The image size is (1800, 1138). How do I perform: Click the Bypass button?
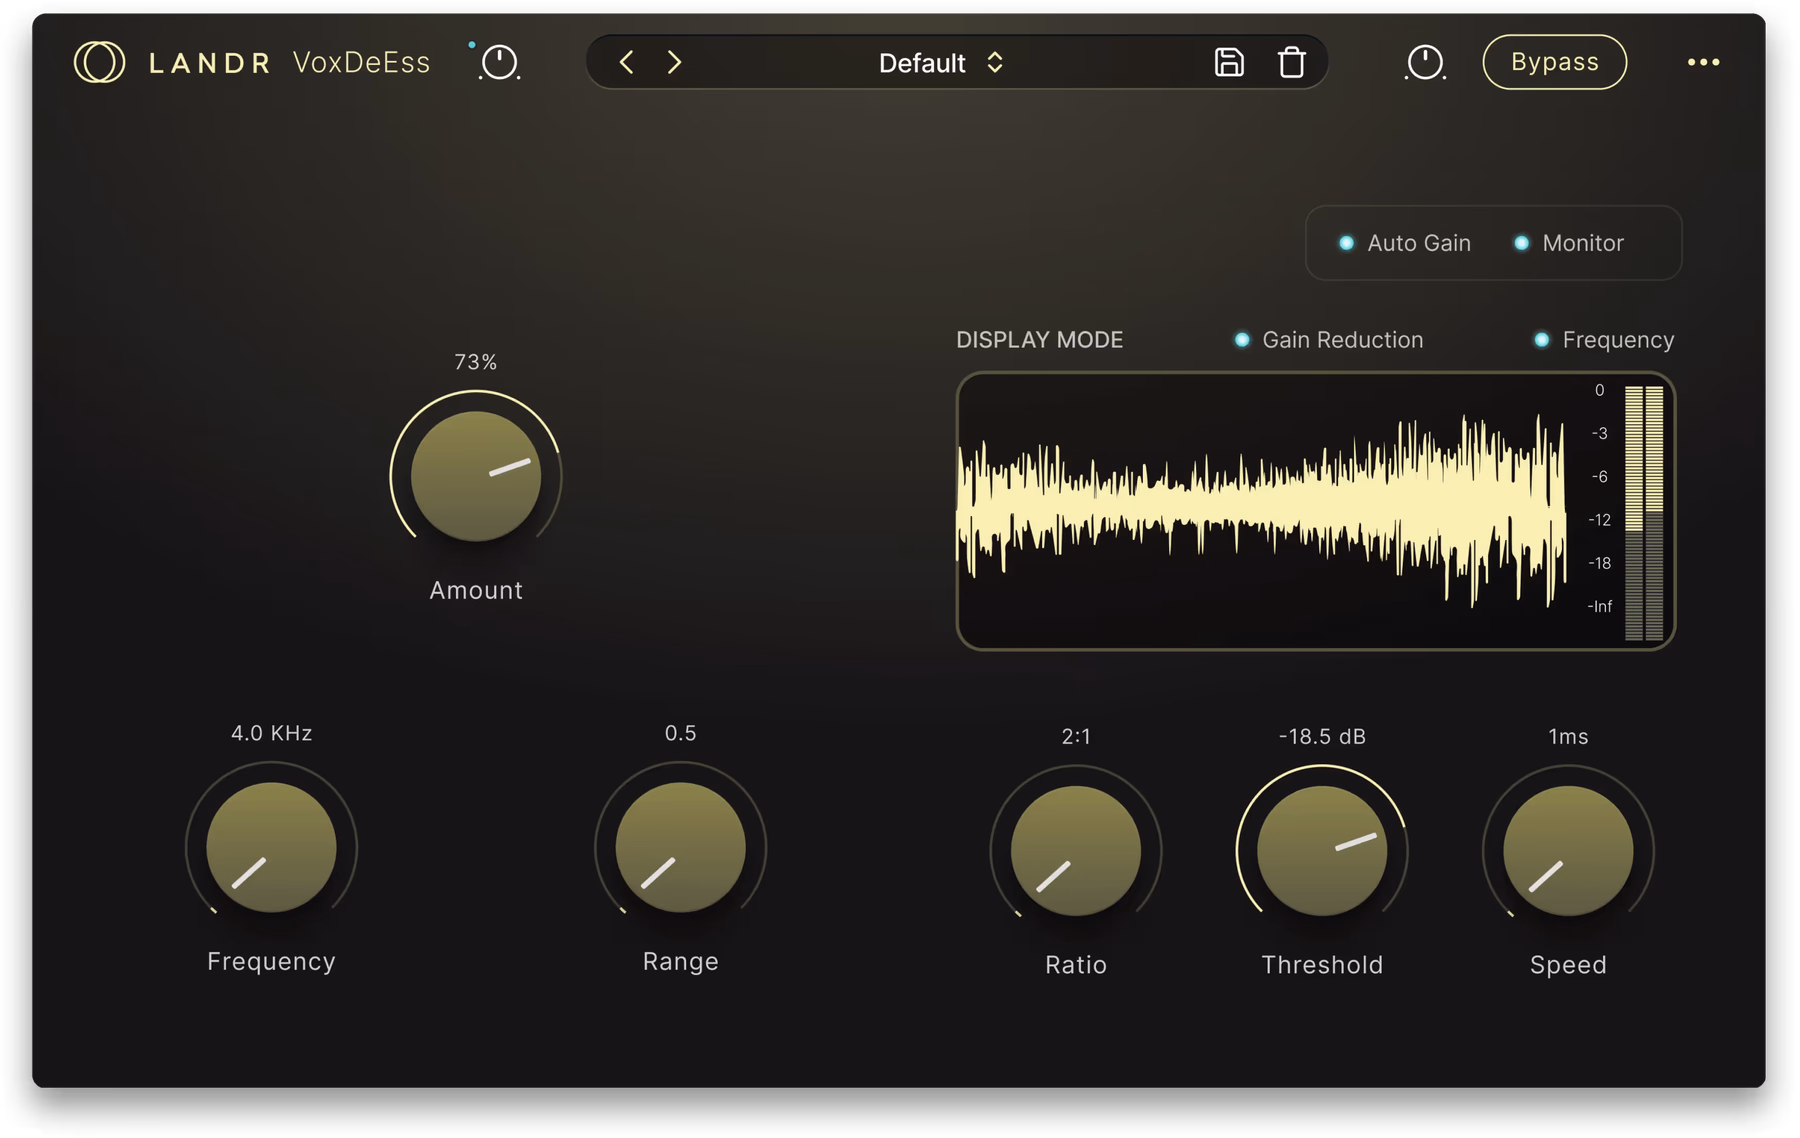(x=1554, y=62)
